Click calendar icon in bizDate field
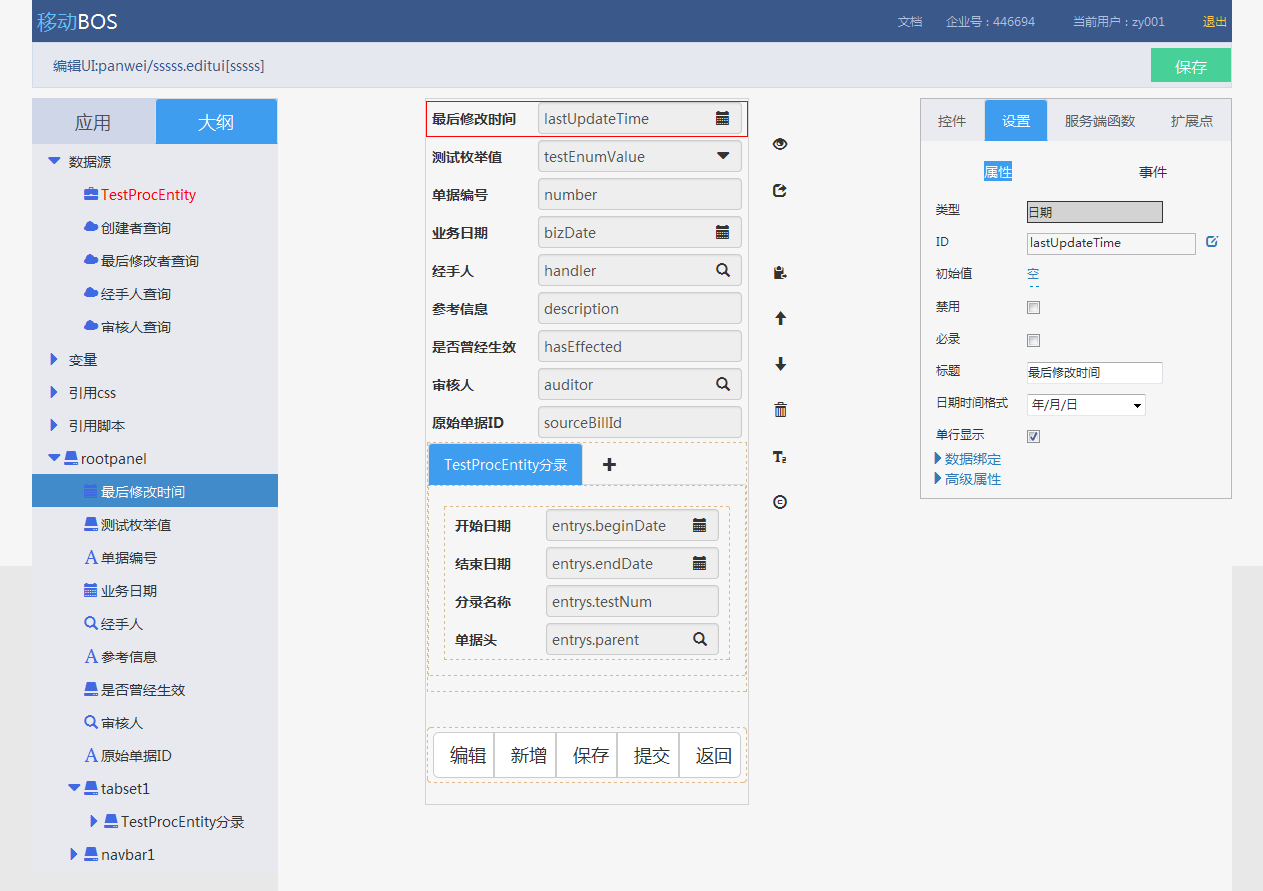Screen dimensions: 1263x891 click(722, 232)
